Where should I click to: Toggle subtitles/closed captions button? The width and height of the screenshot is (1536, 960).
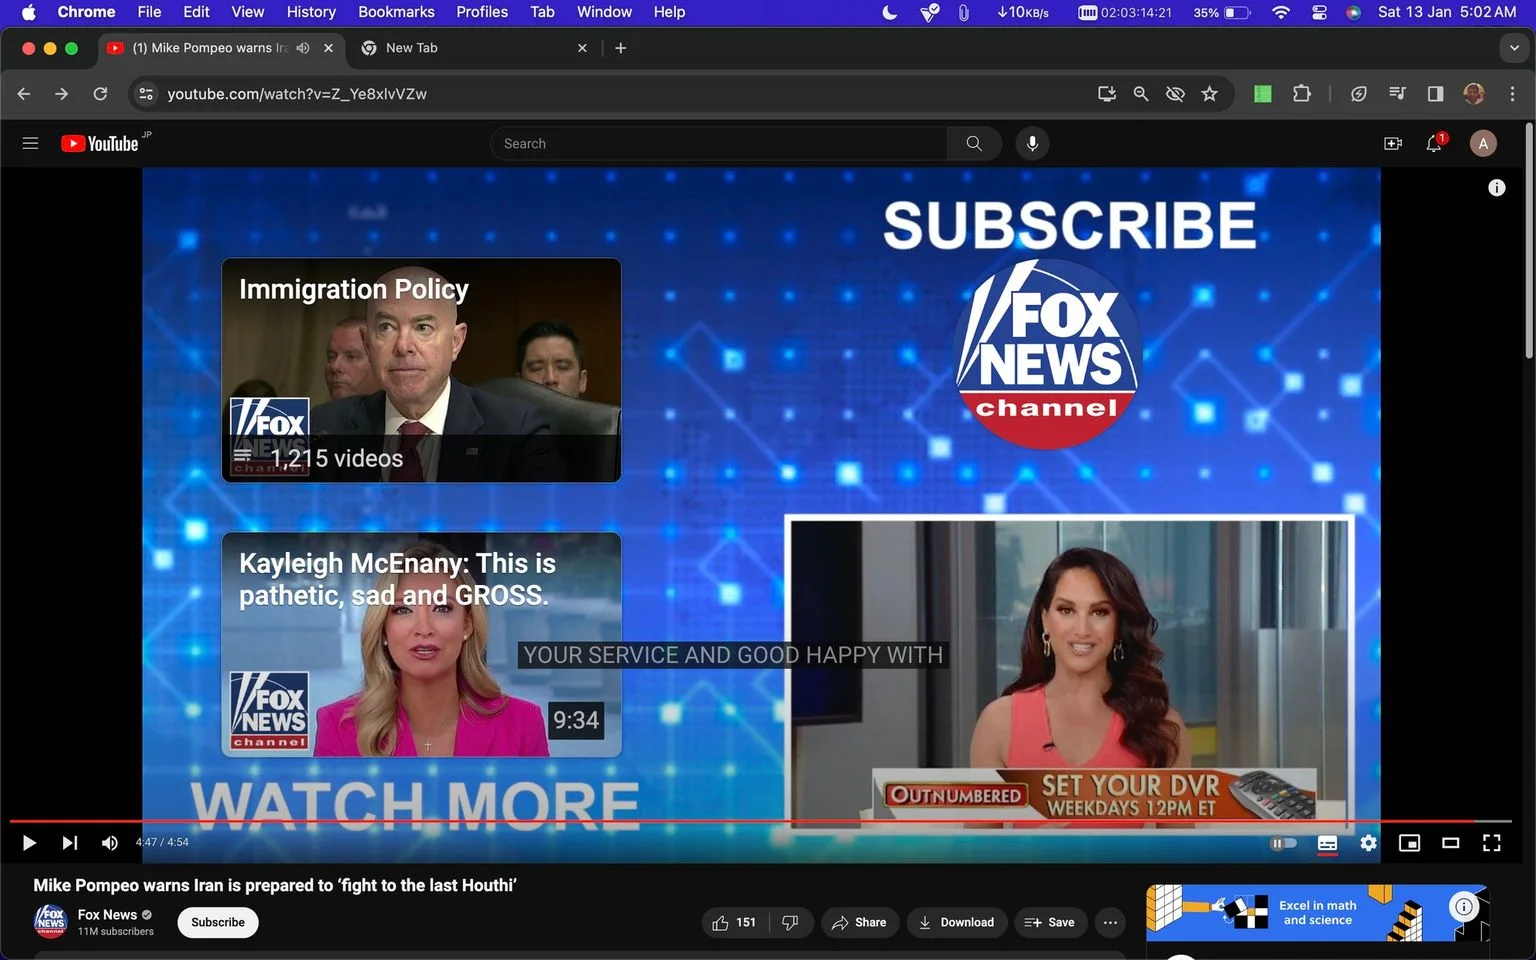pyautogui.click(x=1327, y=843)
